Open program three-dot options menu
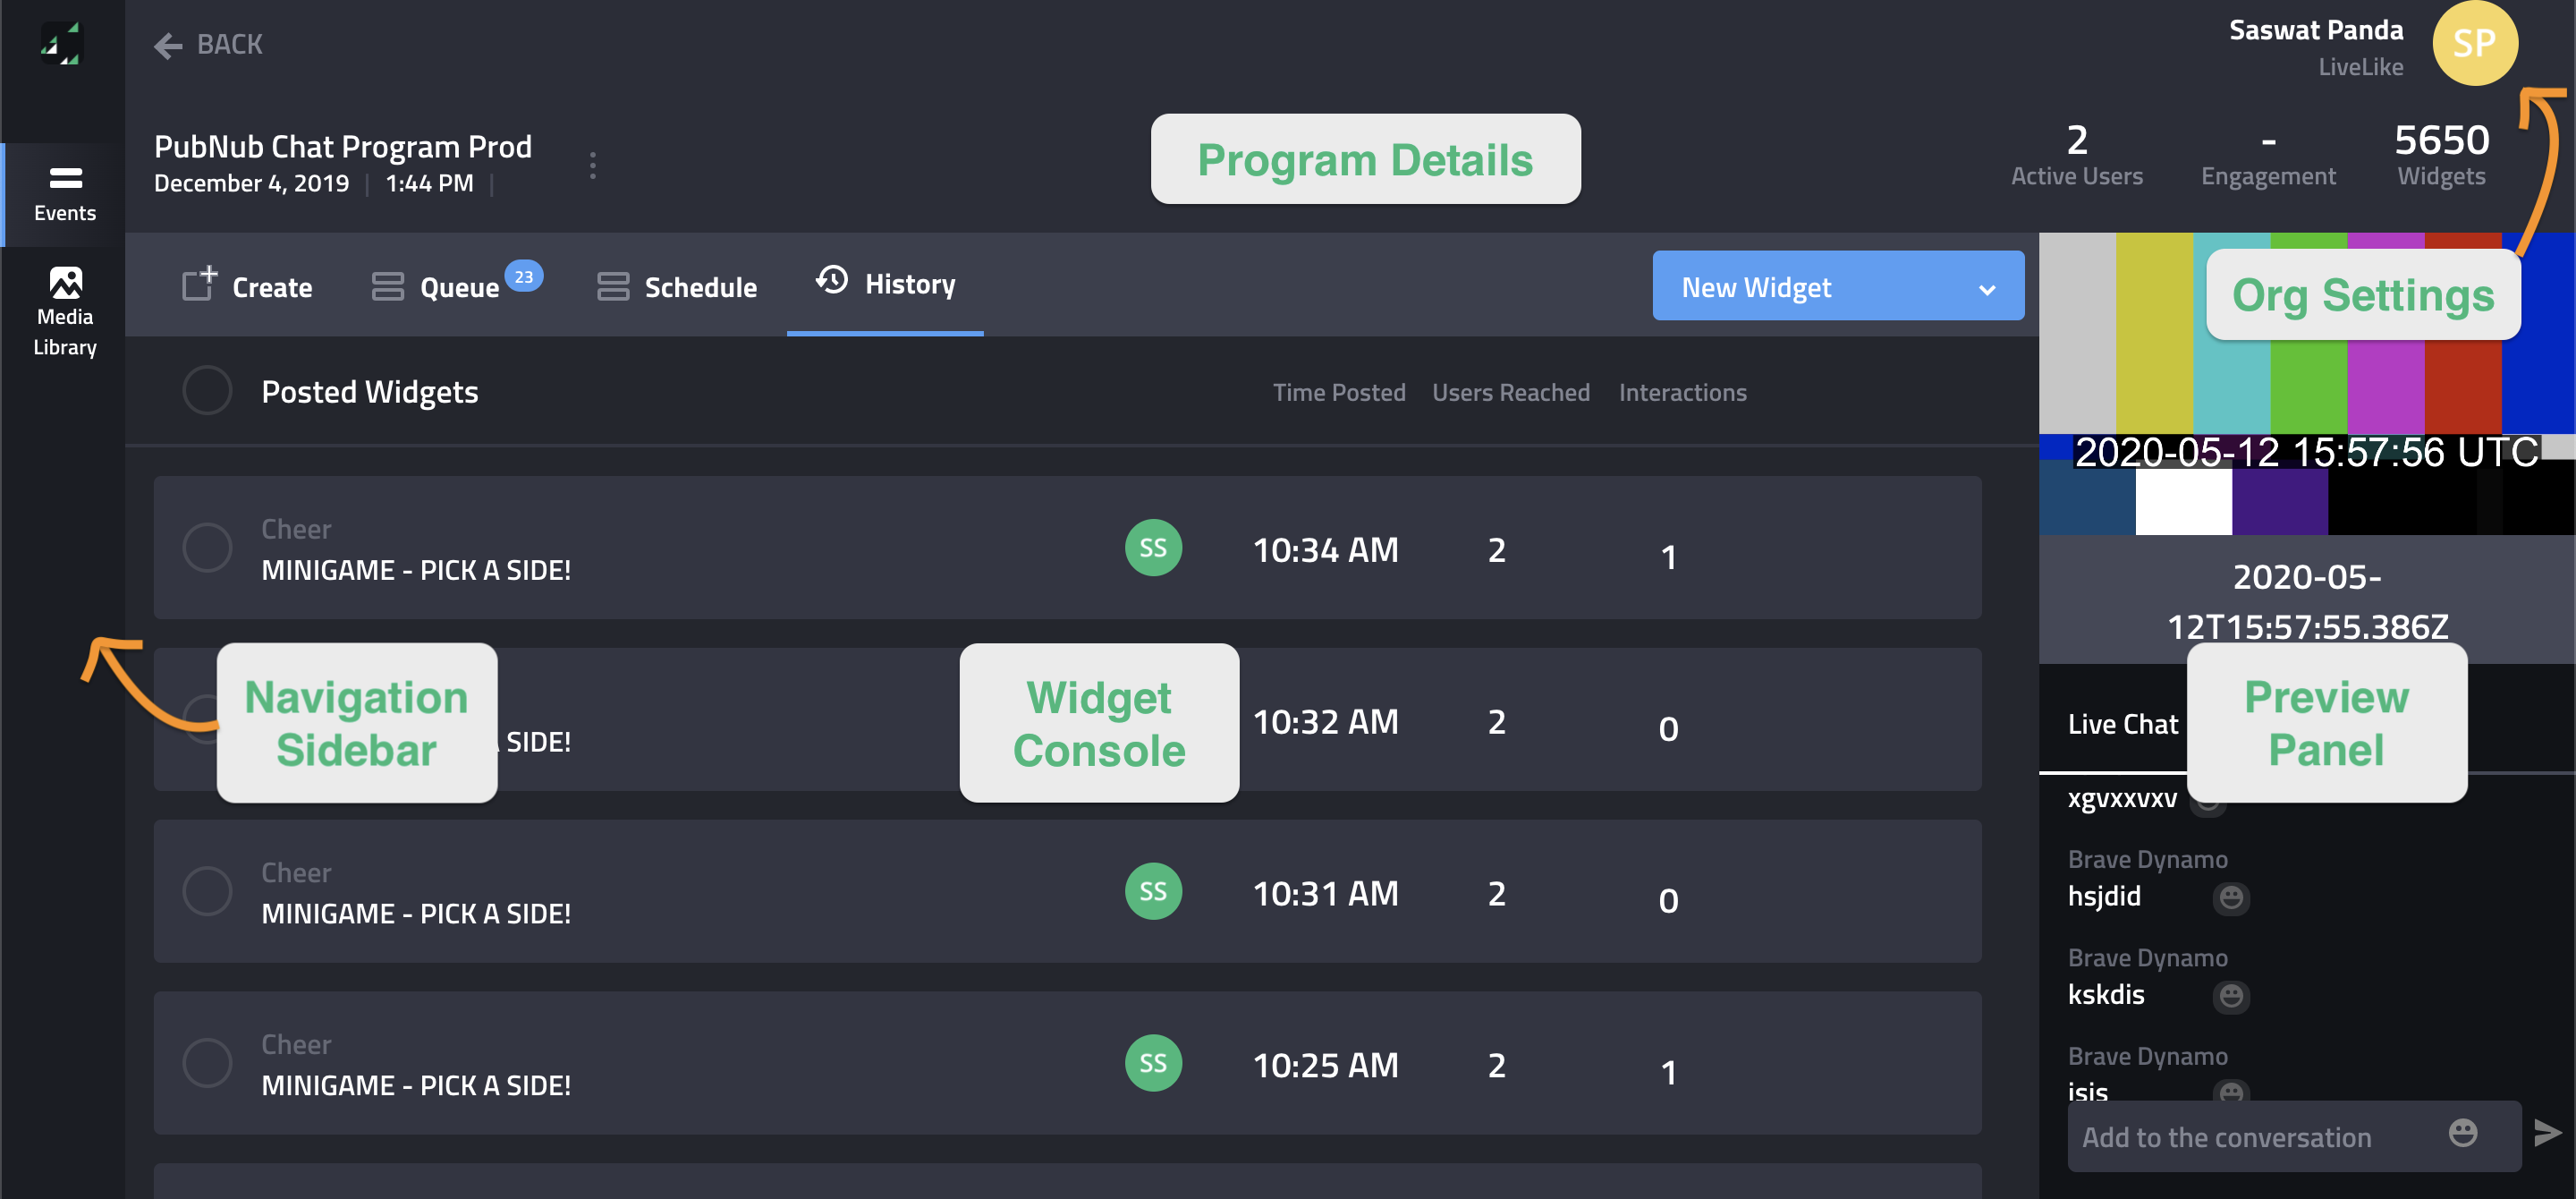The width and height of the screenshot is (2576, 1199). 593,165
